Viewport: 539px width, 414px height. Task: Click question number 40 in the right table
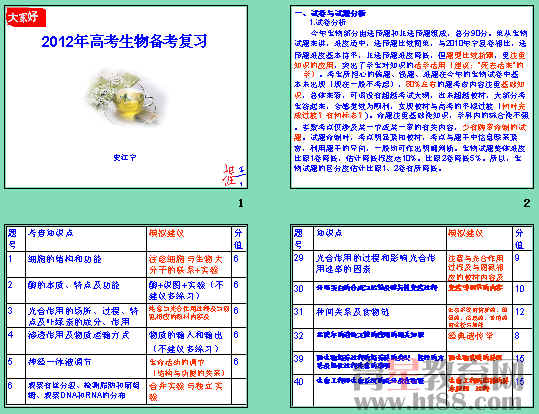tap(299, 381)
